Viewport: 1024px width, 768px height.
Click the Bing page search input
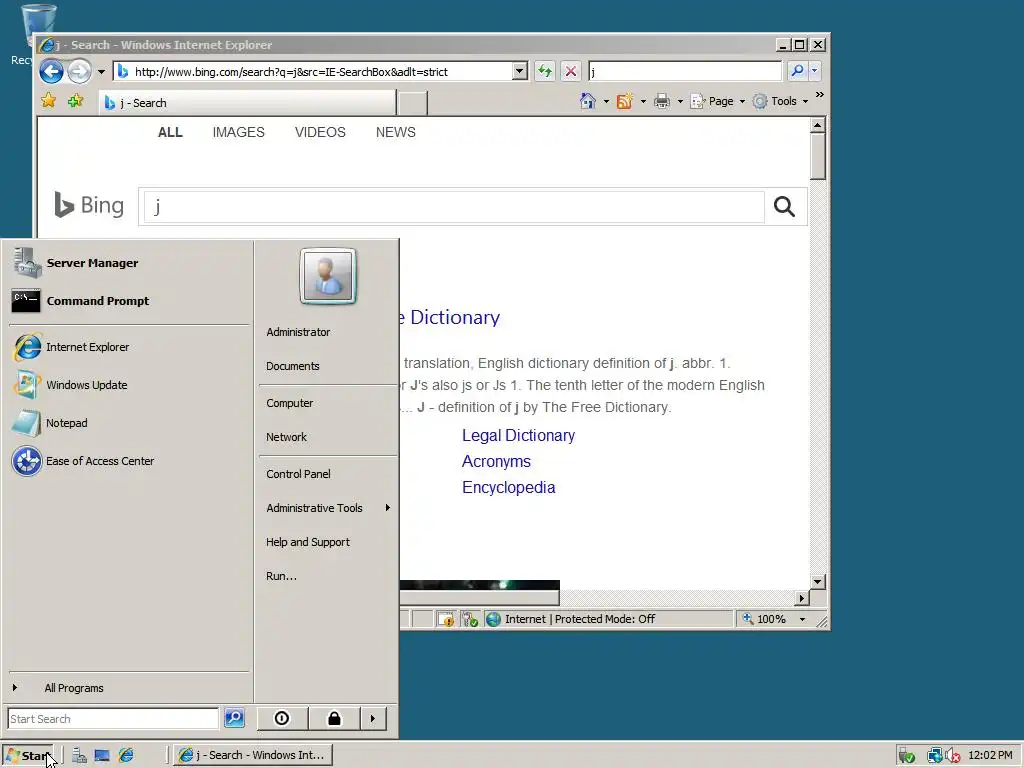(454, 206)
